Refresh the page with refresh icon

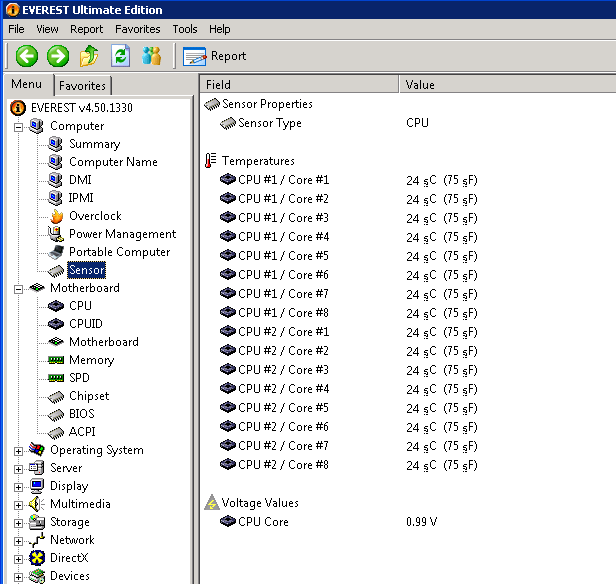(121, 56)
